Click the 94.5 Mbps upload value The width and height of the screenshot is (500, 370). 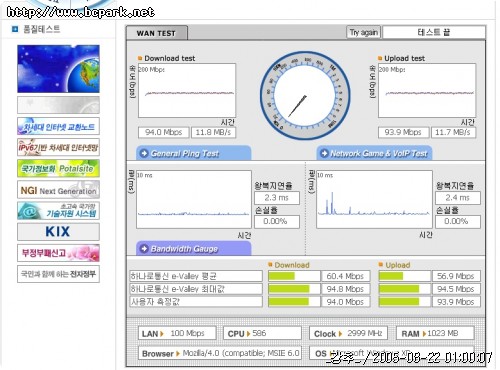coord(456,289)
